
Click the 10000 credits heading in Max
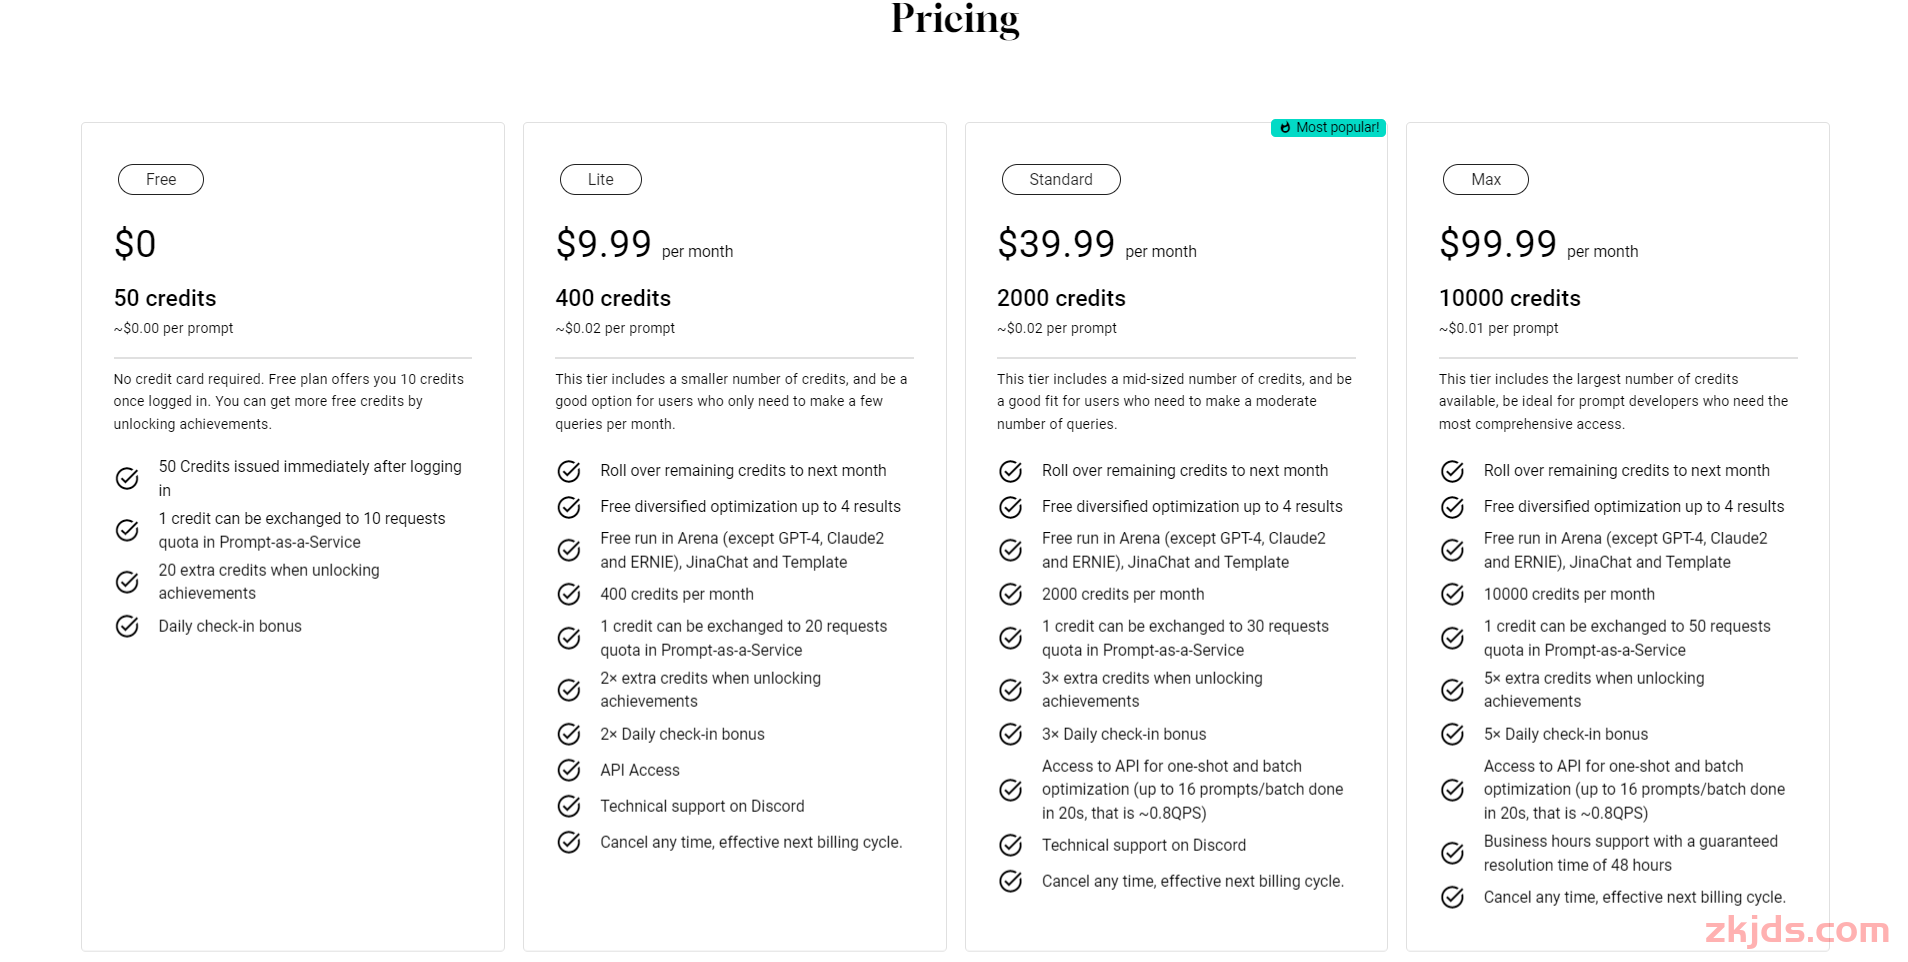click(1510, 298)
